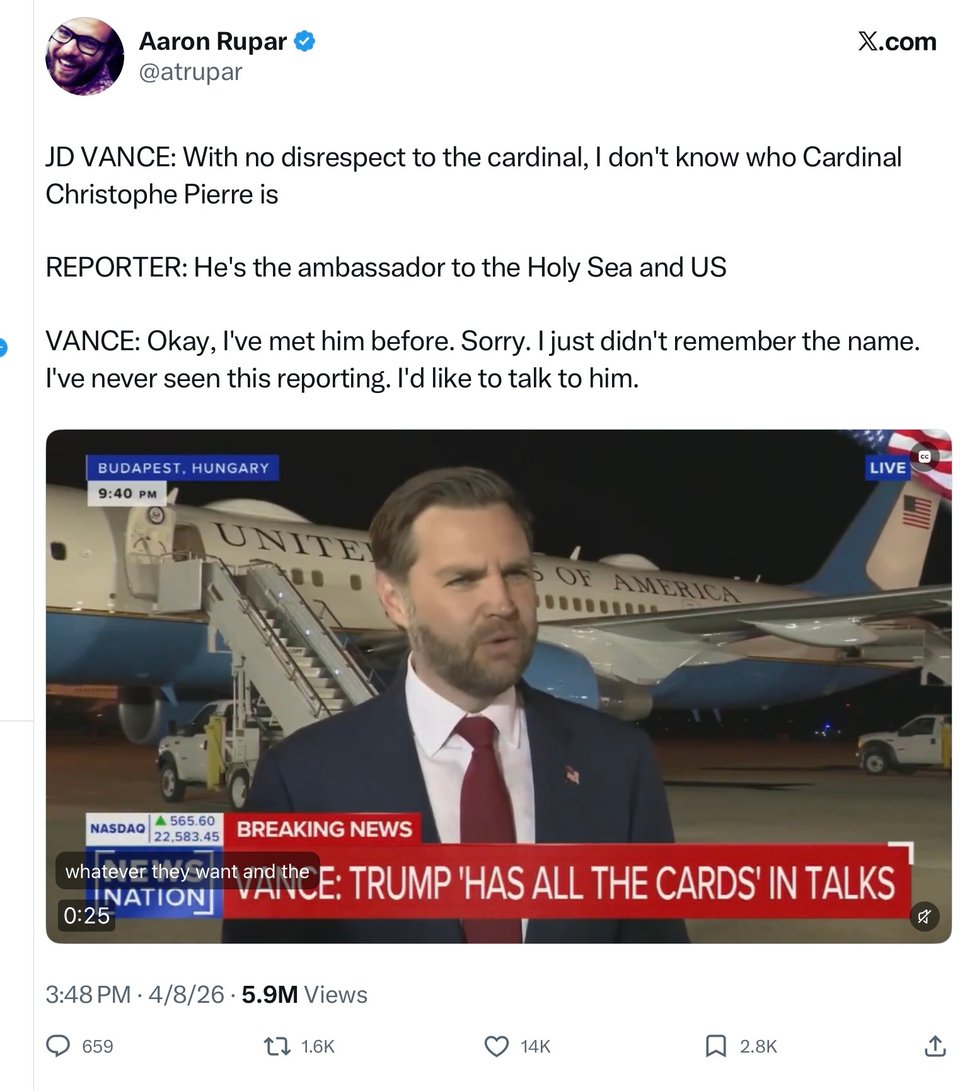Click the reply speech bubble icon

59,1046
